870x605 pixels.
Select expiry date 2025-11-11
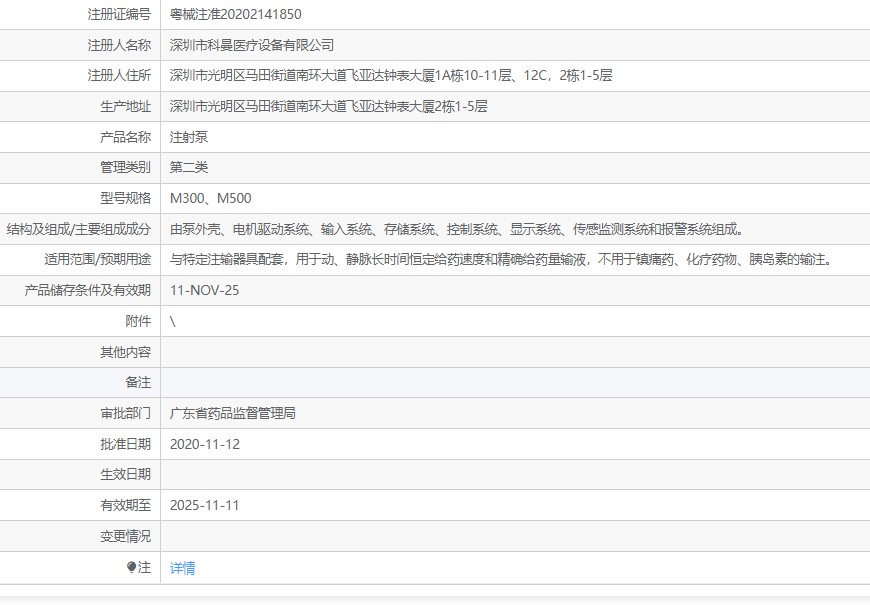click(205, 505)
